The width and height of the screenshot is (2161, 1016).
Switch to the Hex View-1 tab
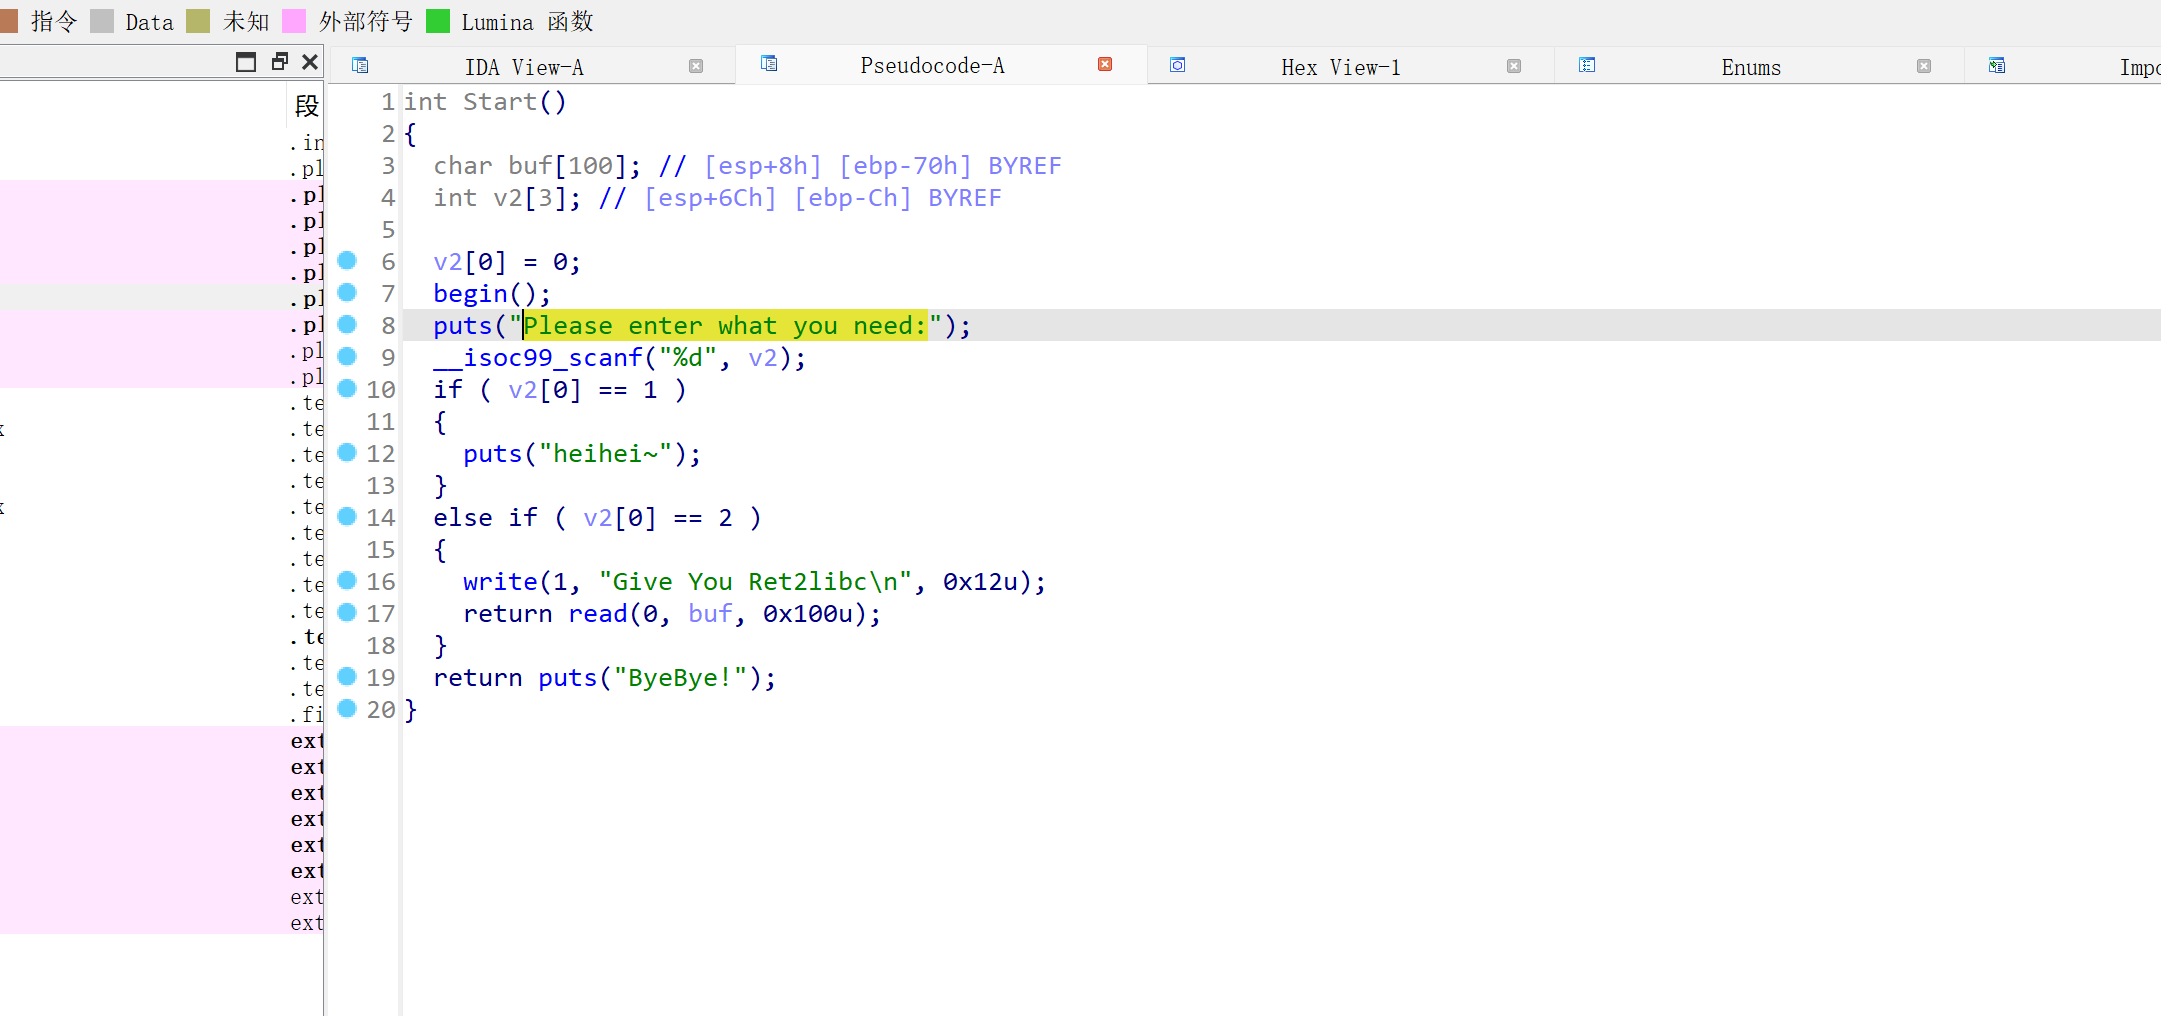(1340, 67)
